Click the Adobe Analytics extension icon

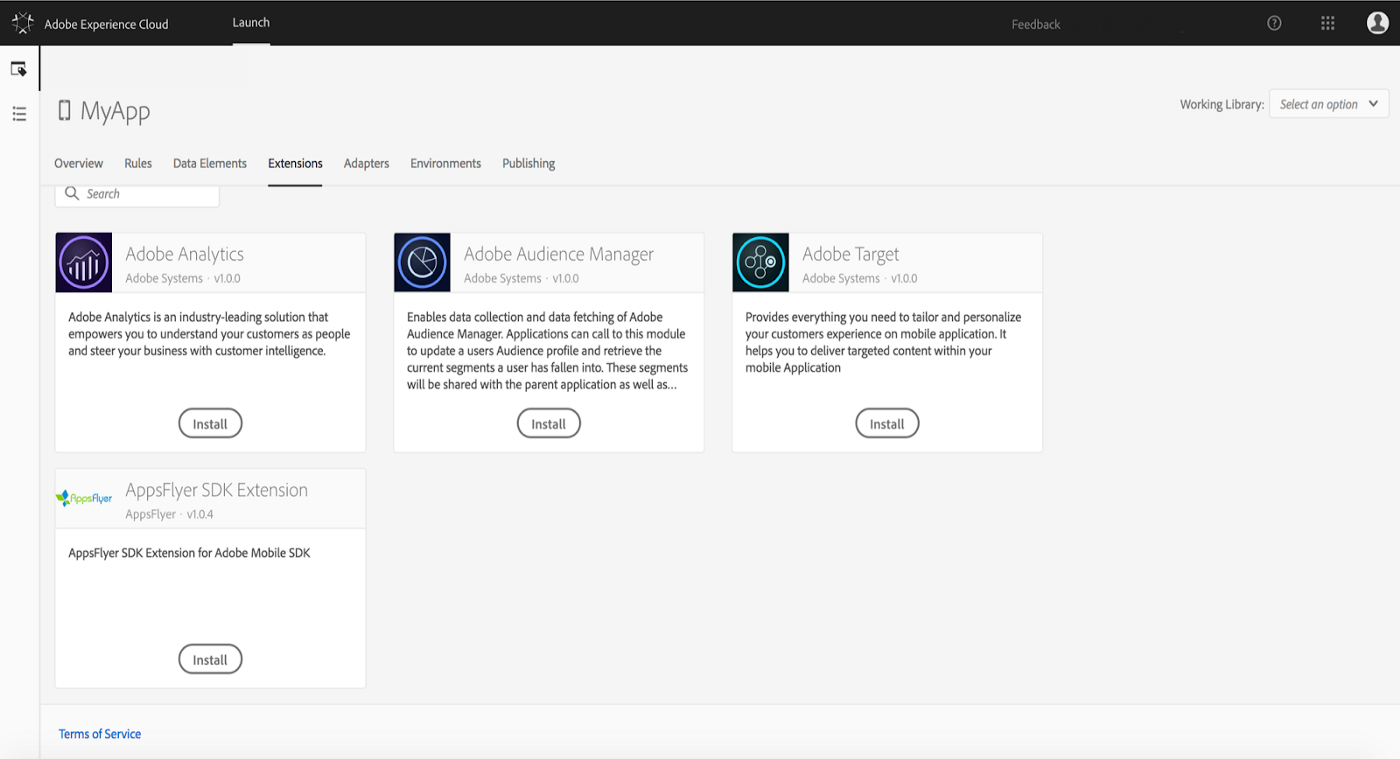83,262
